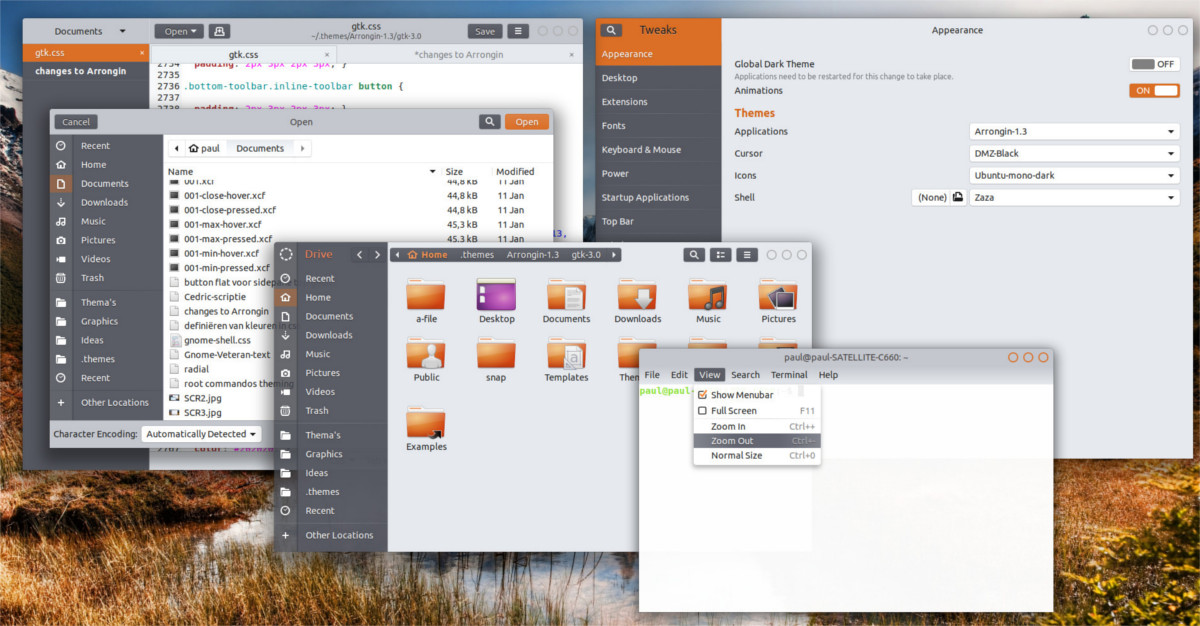
Task: Select Normal Size in terminal View menu
Action: (757, 456)
